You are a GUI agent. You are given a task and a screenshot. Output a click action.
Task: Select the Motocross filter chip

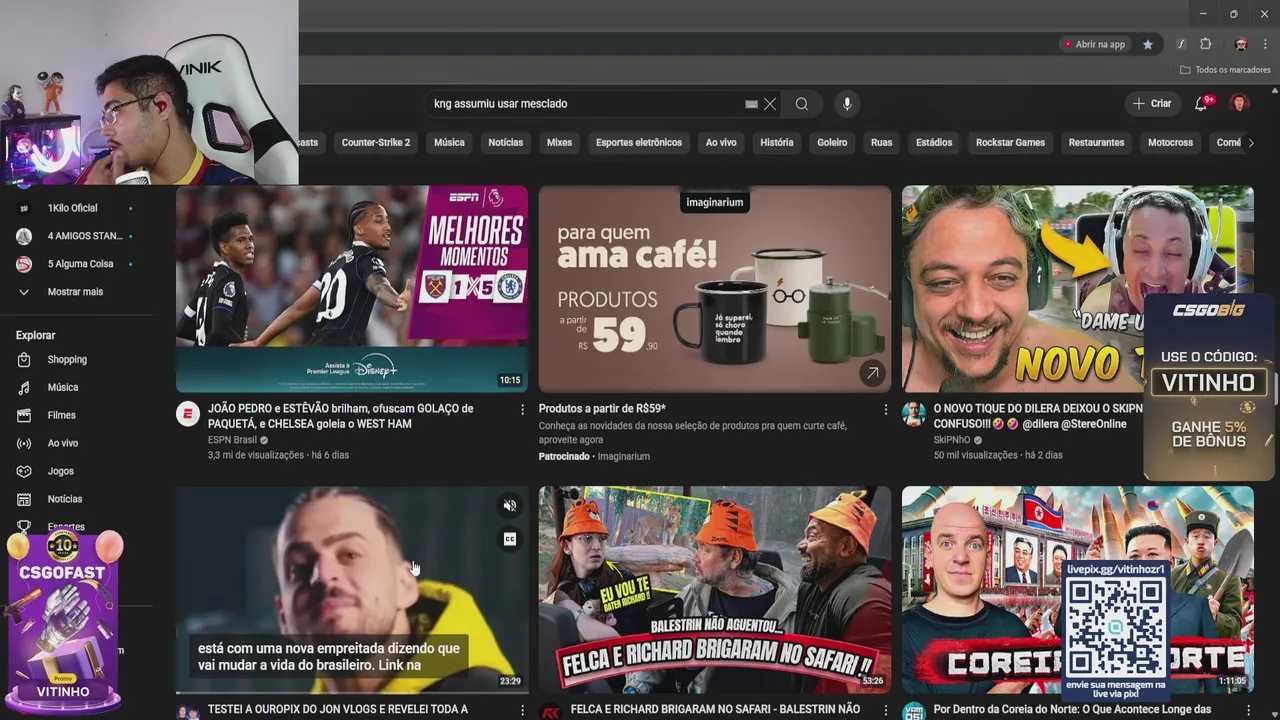click(1170, 143)
